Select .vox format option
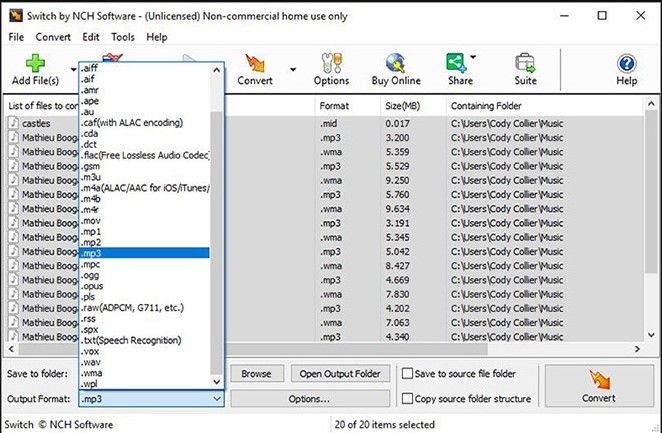 click(x=144, y=352)
